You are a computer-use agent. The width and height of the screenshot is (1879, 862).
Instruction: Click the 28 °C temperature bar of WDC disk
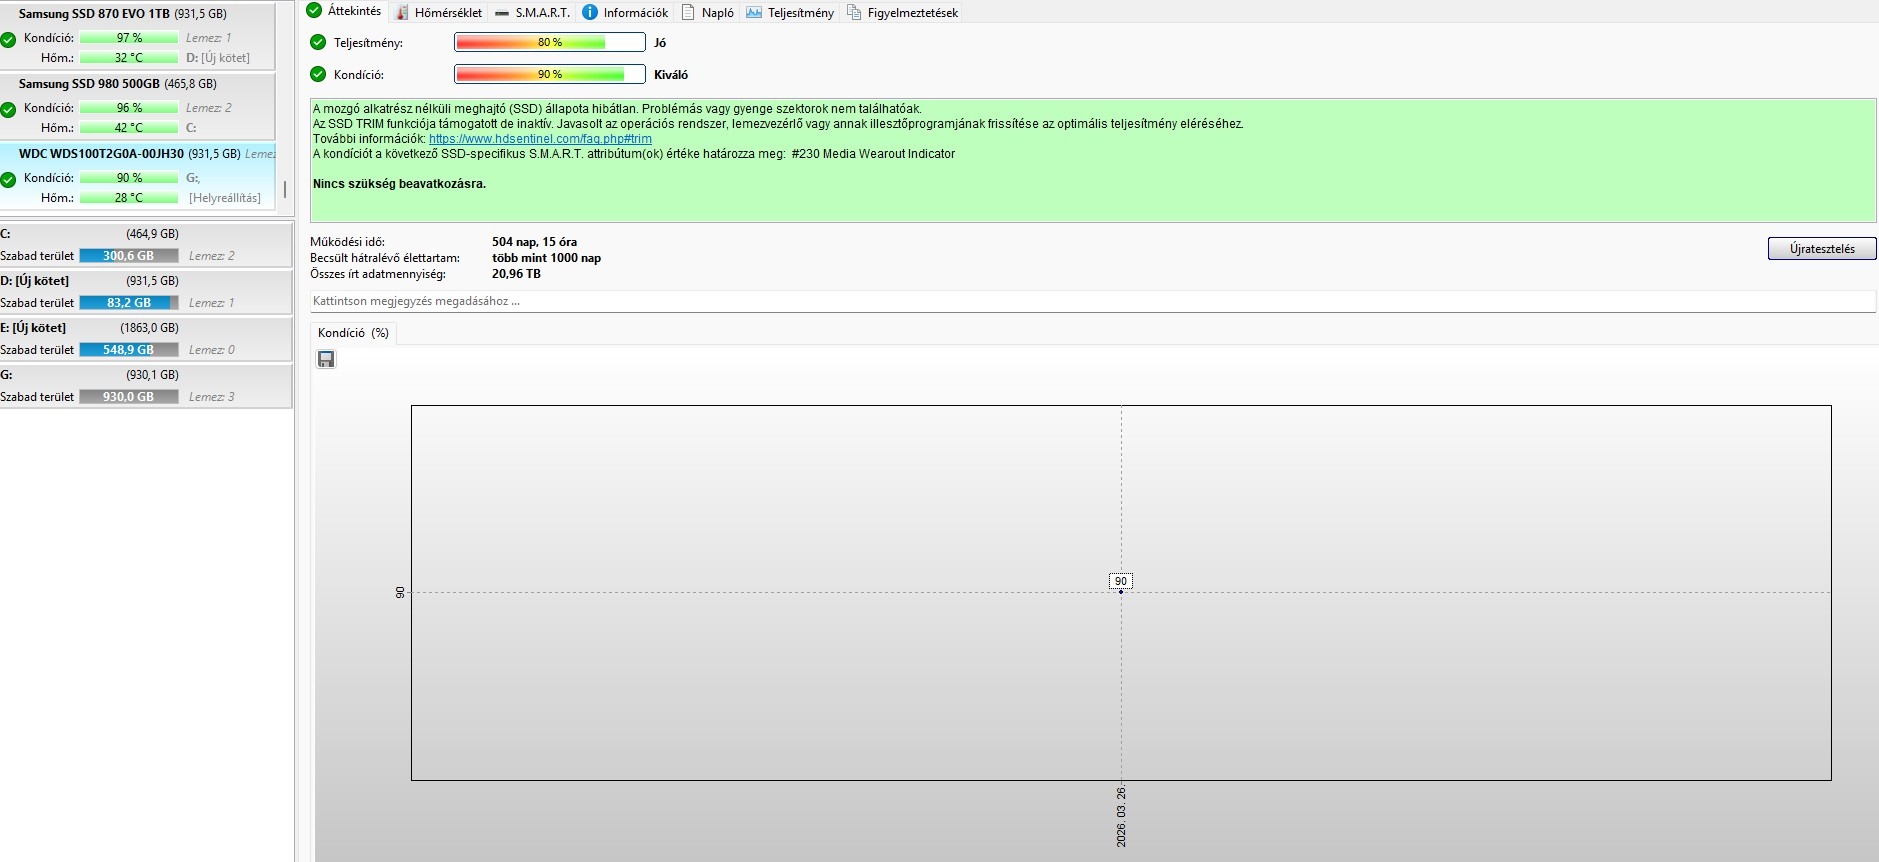129,198
